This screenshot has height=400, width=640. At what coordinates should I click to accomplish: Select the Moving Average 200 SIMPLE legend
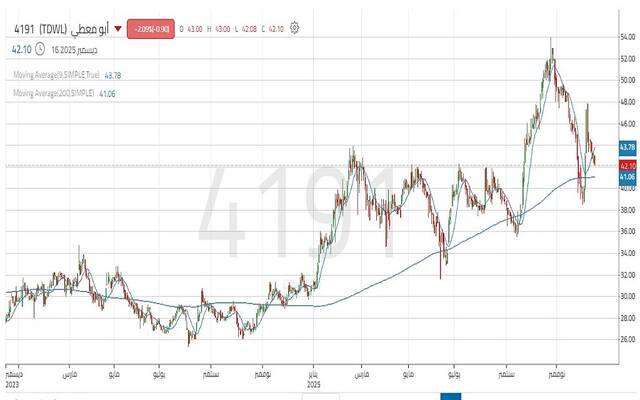53,93
